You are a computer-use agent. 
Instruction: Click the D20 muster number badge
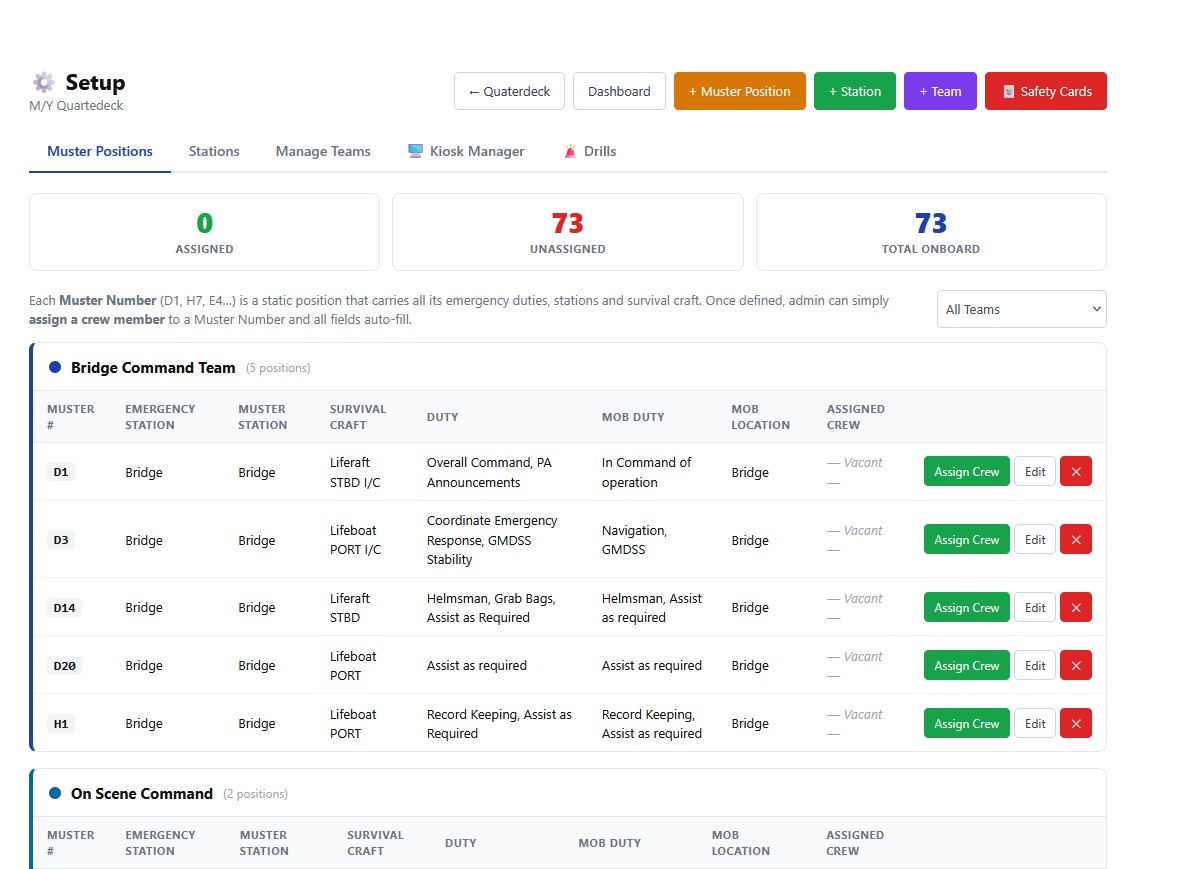coord(64,665)
